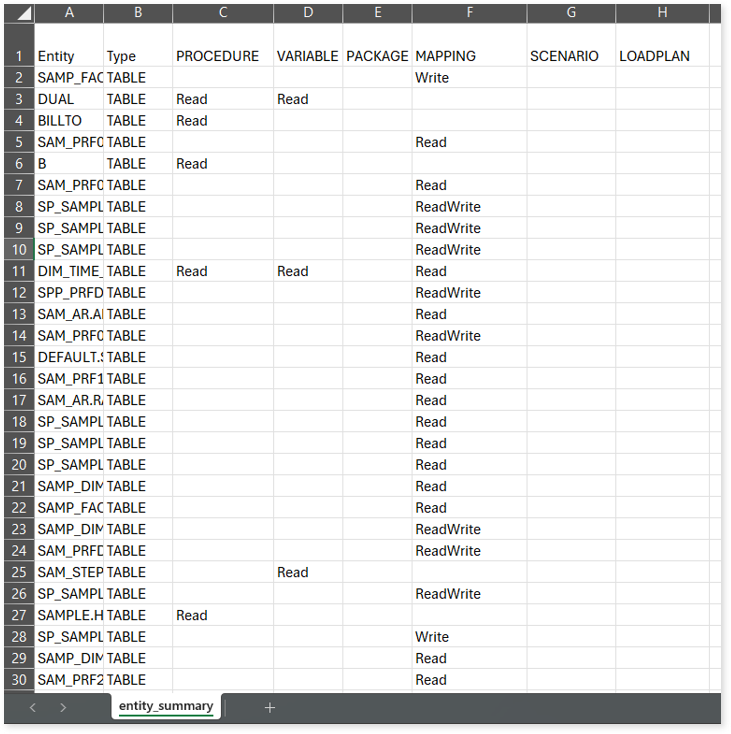Select the DUAL entity cell
This screenshot has height=734, width=731.
click(69, 99)
